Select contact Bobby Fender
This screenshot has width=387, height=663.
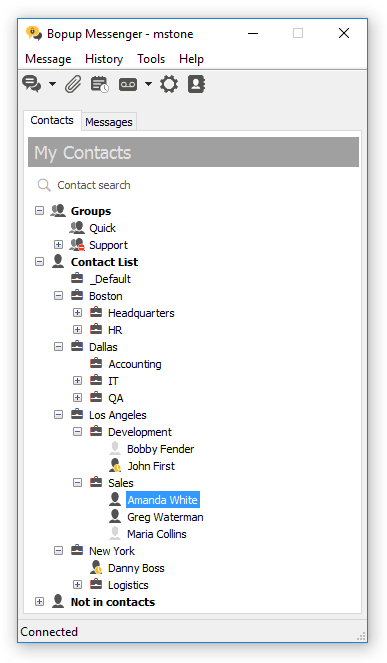point(160,449)
